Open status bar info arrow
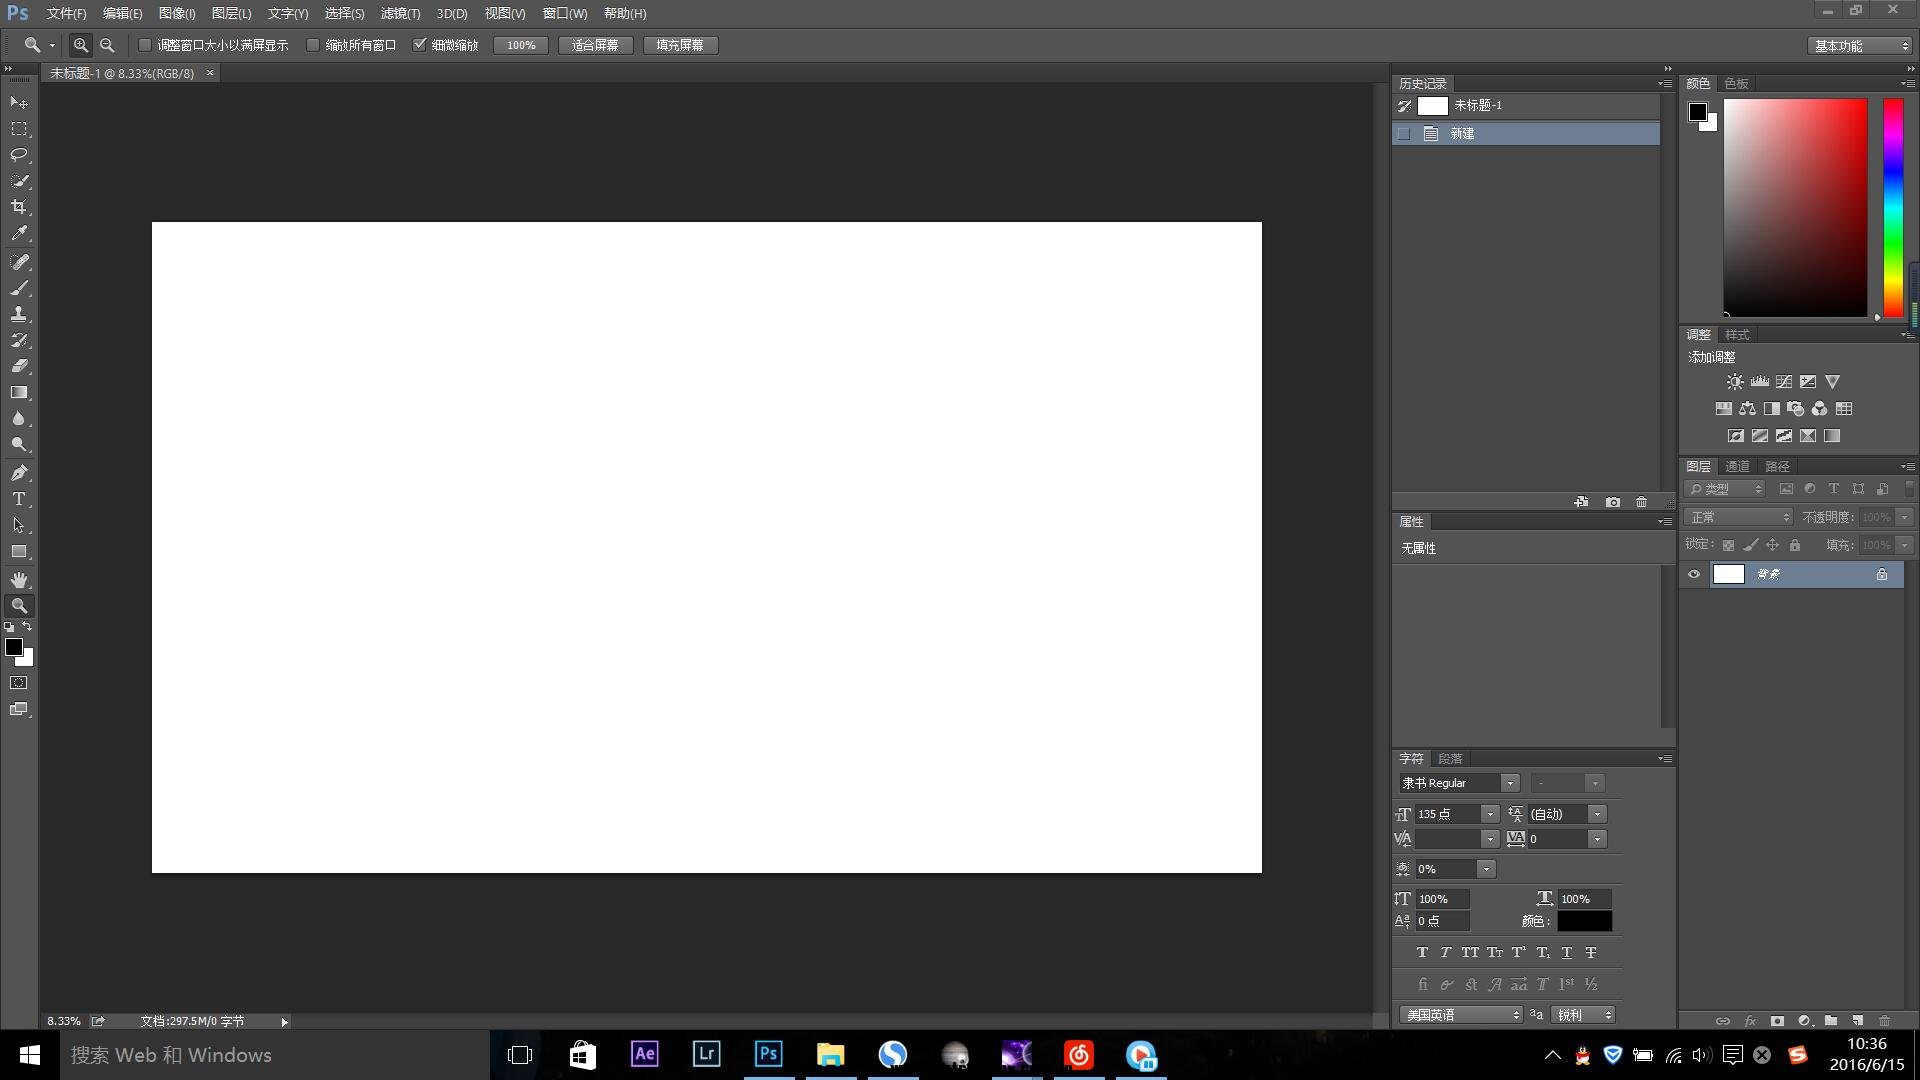Screen dimensions: 1920x1080 (284, 1022)
